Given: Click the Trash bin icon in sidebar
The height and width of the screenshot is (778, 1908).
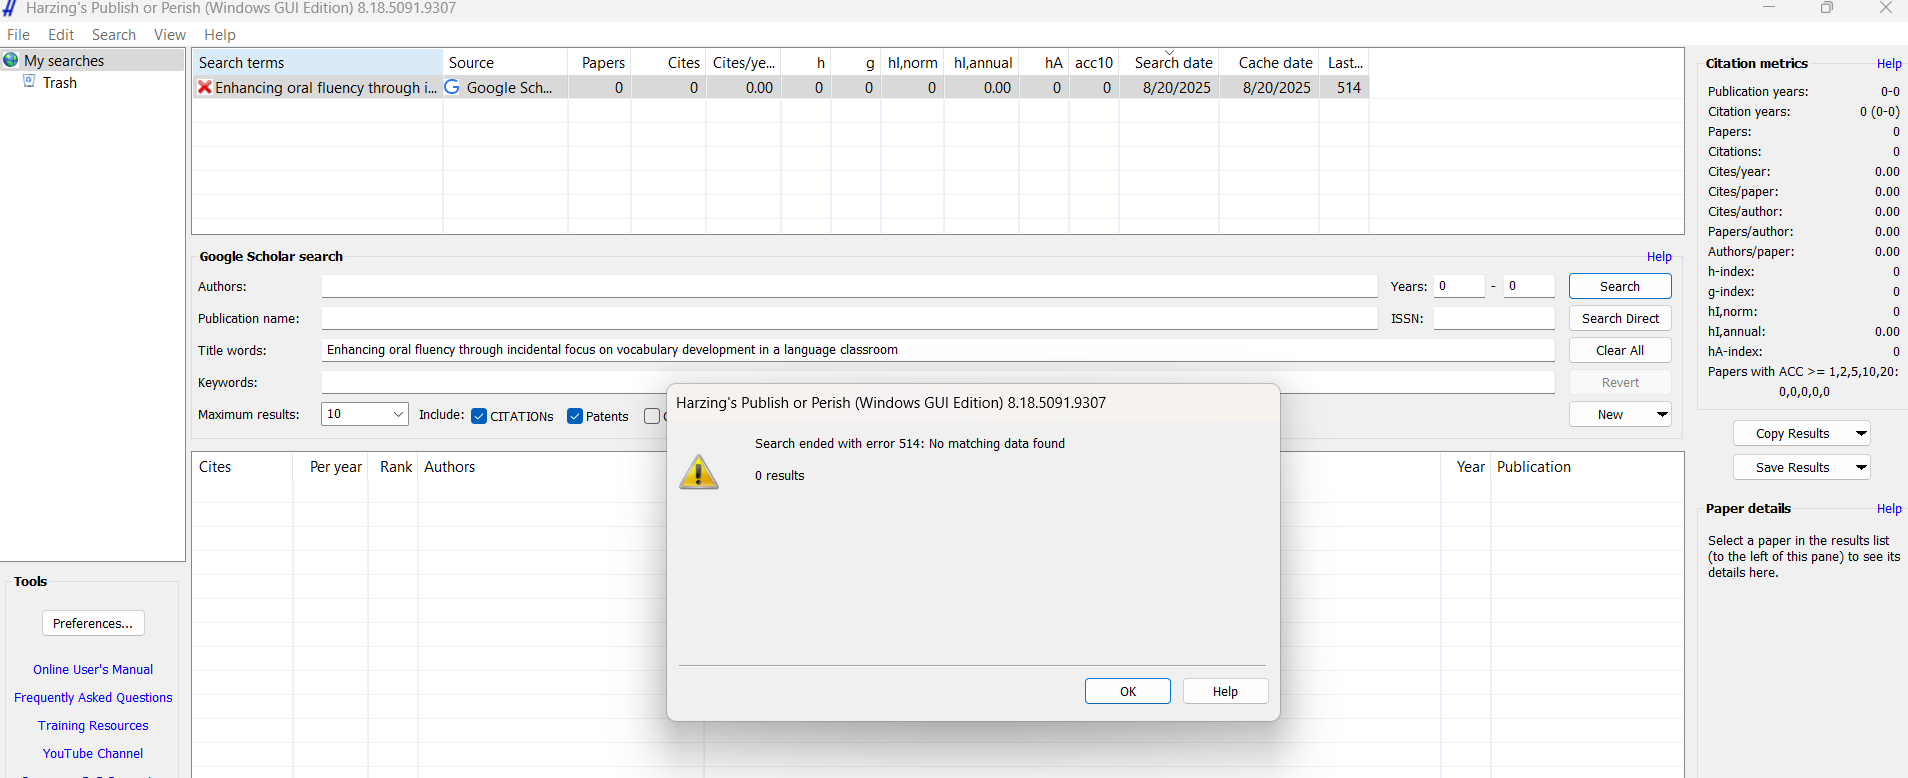Looking at the screenshot, I should coord(30,82).
